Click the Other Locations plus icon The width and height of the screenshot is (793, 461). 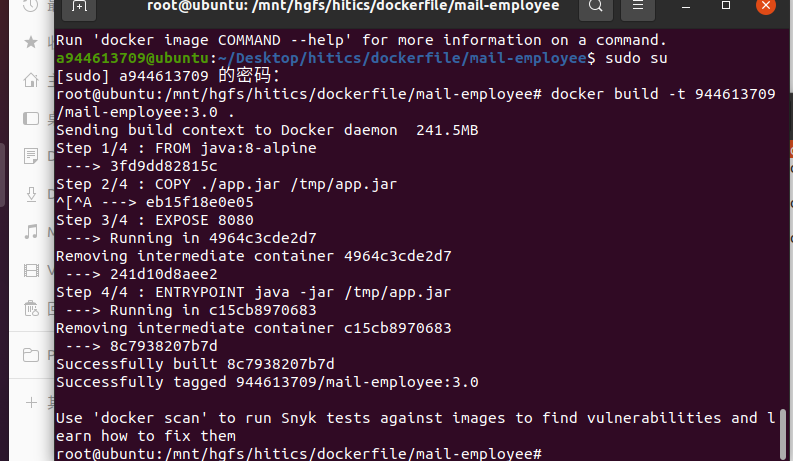pos(30,402)
